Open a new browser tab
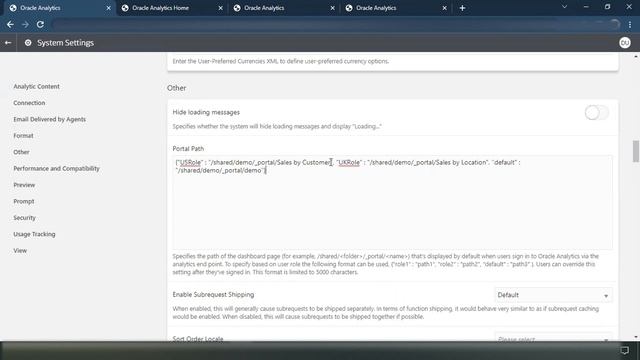 462,8
